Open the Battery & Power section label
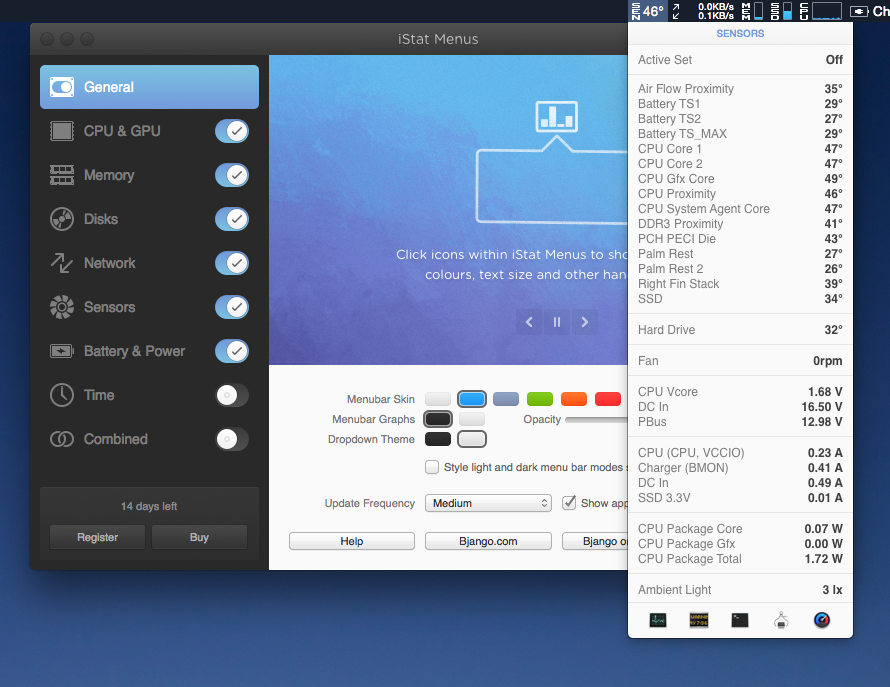The width and height of the screenshot is (890, 687). pos(135,351)
